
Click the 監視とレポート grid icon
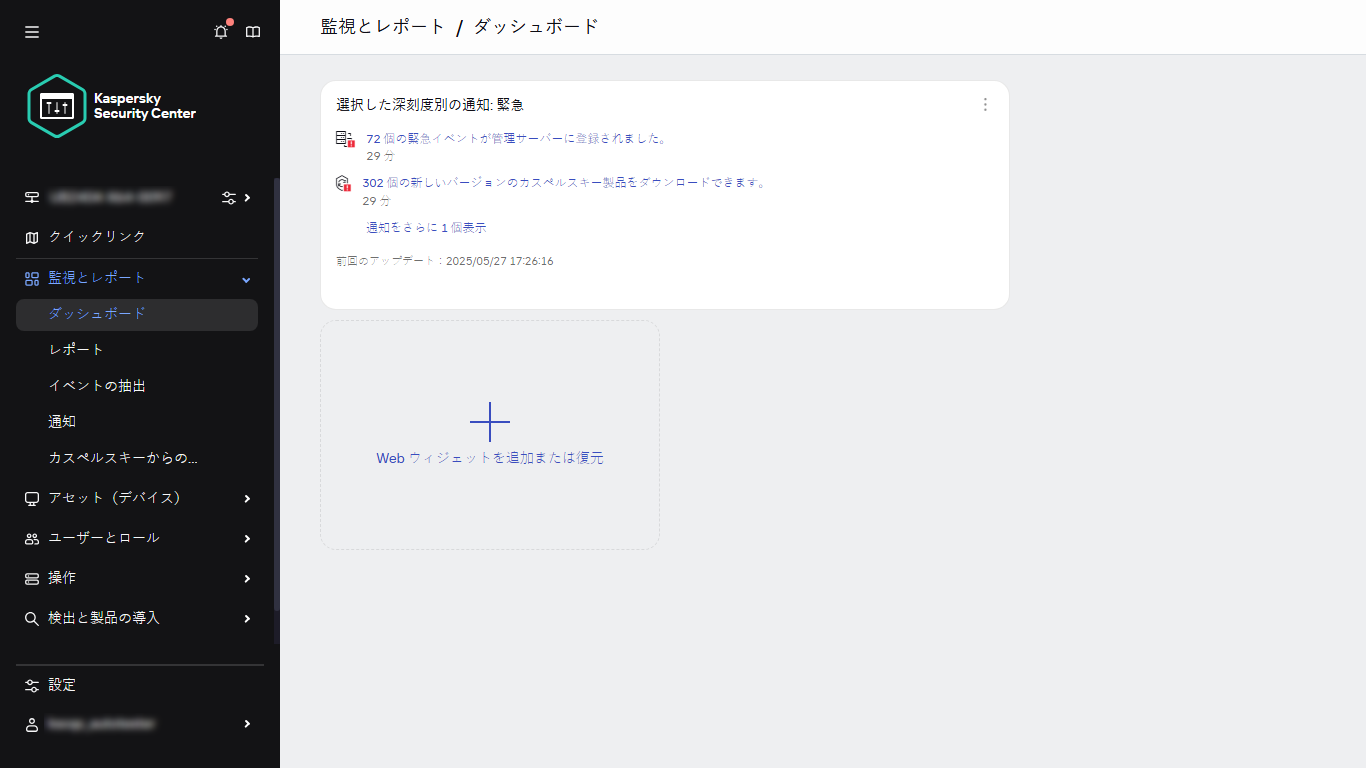pos(31,278)
